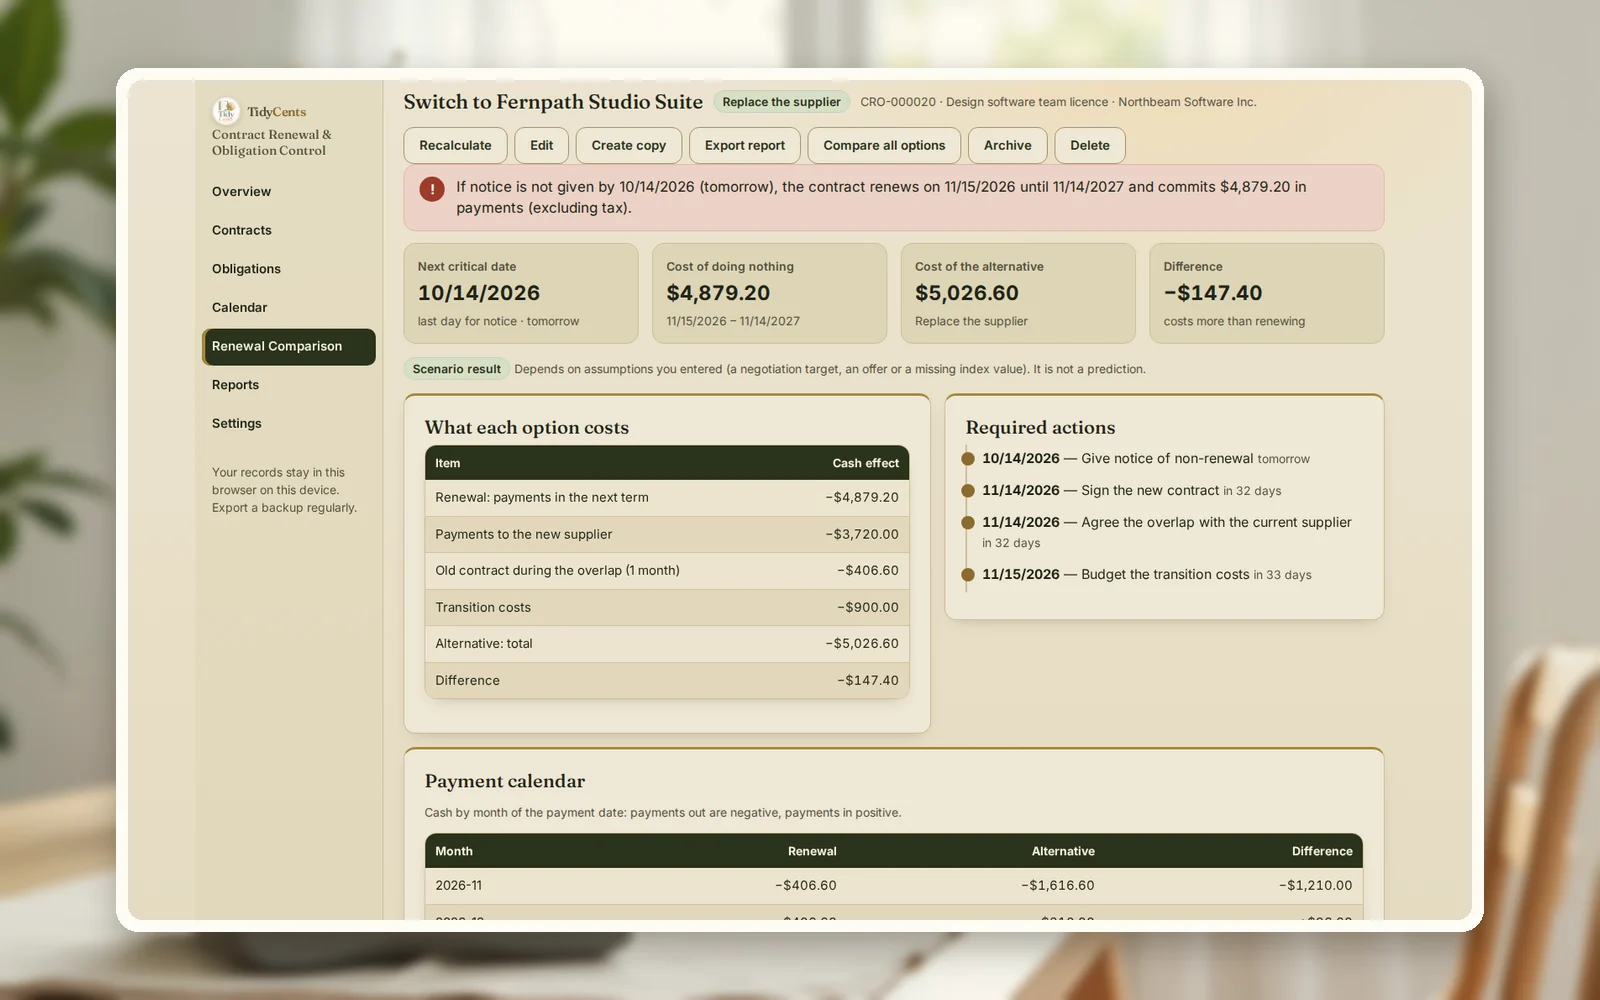
Task: Delete this scenario
Action: (1090, 145)
